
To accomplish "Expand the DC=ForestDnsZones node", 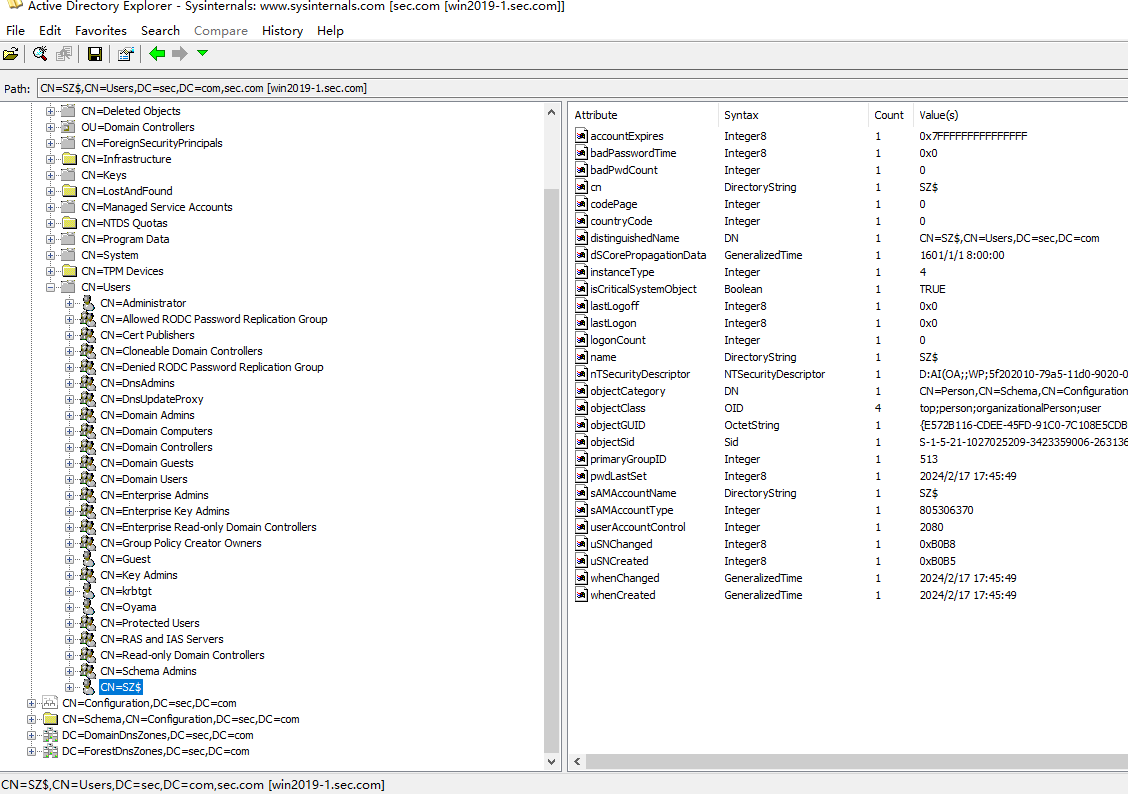I will (x=31, y=751).
